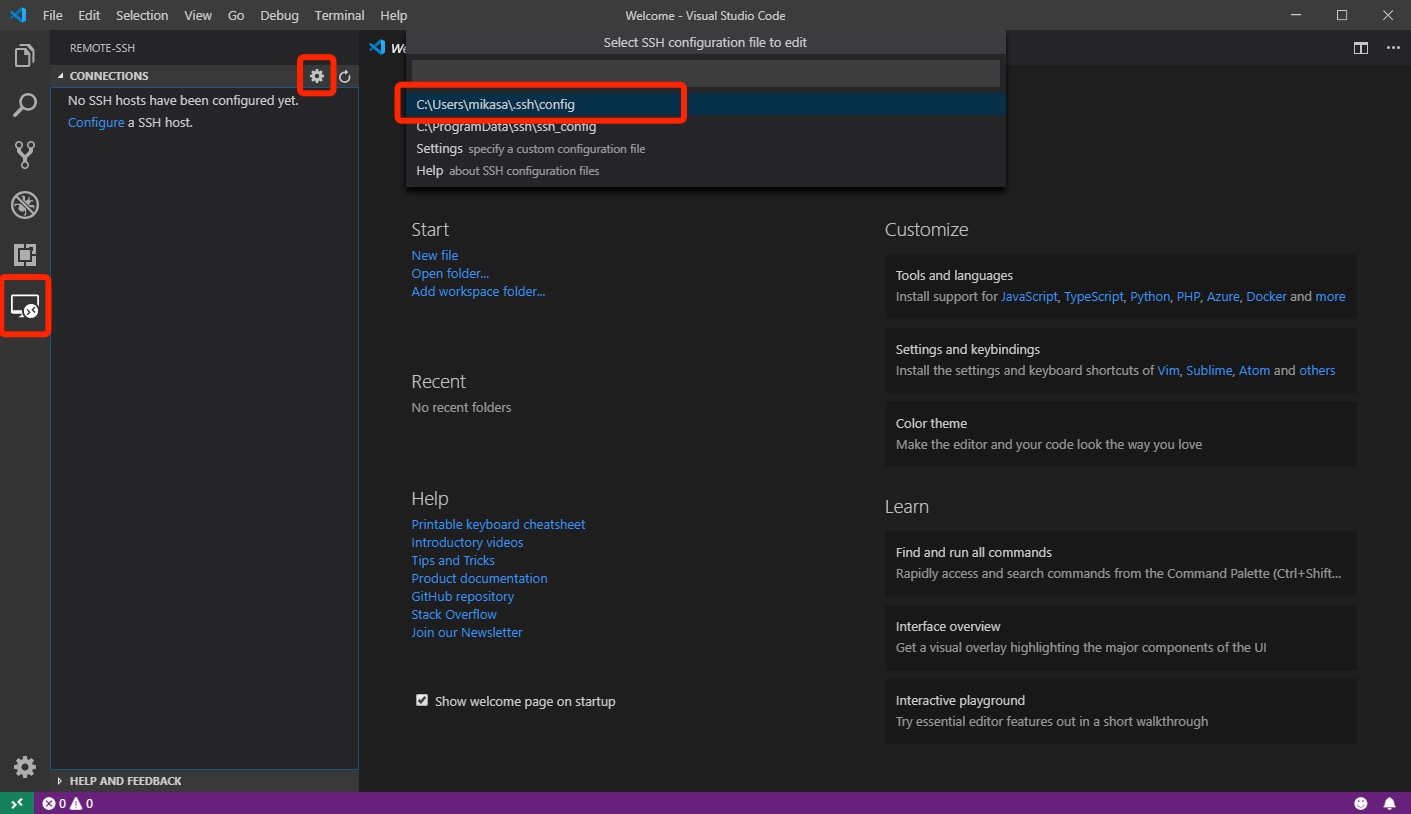Screen dimensions: 1411x814
Task: Open the Interactive playground card
Action: point(1121,711)
